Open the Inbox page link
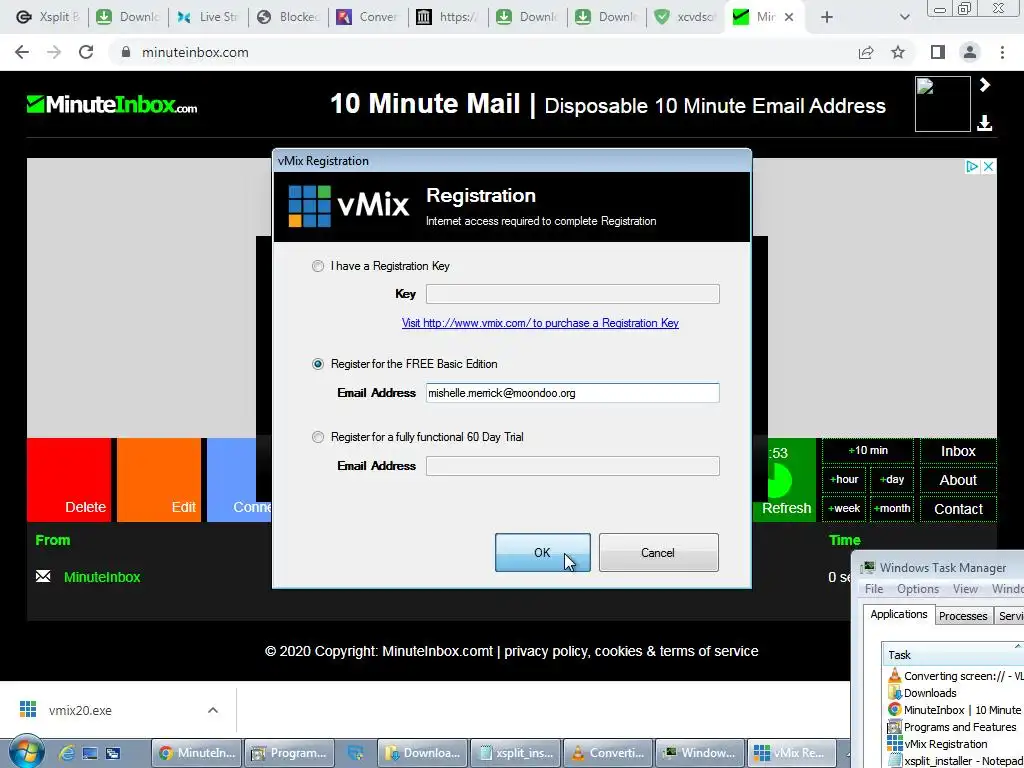Viewport: 1024px width, 768px height. click(x=958, y=451)
